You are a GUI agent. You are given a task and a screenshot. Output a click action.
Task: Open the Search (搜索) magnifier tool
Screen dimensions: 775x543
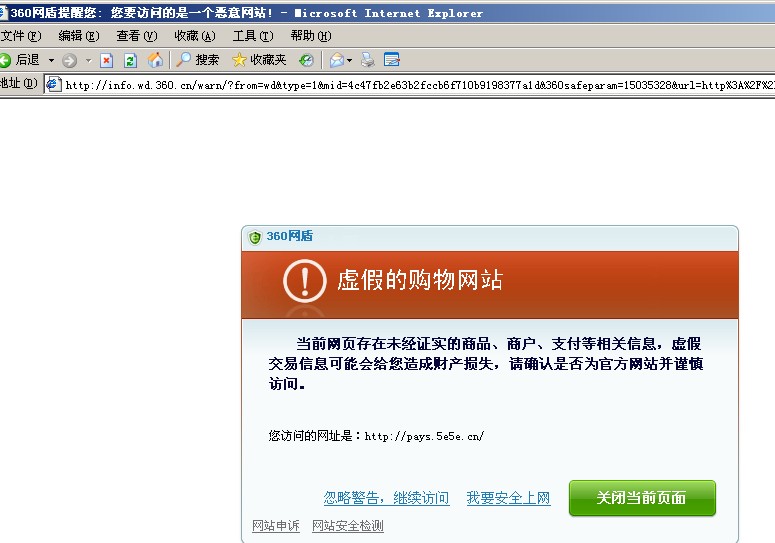[198, 60]
